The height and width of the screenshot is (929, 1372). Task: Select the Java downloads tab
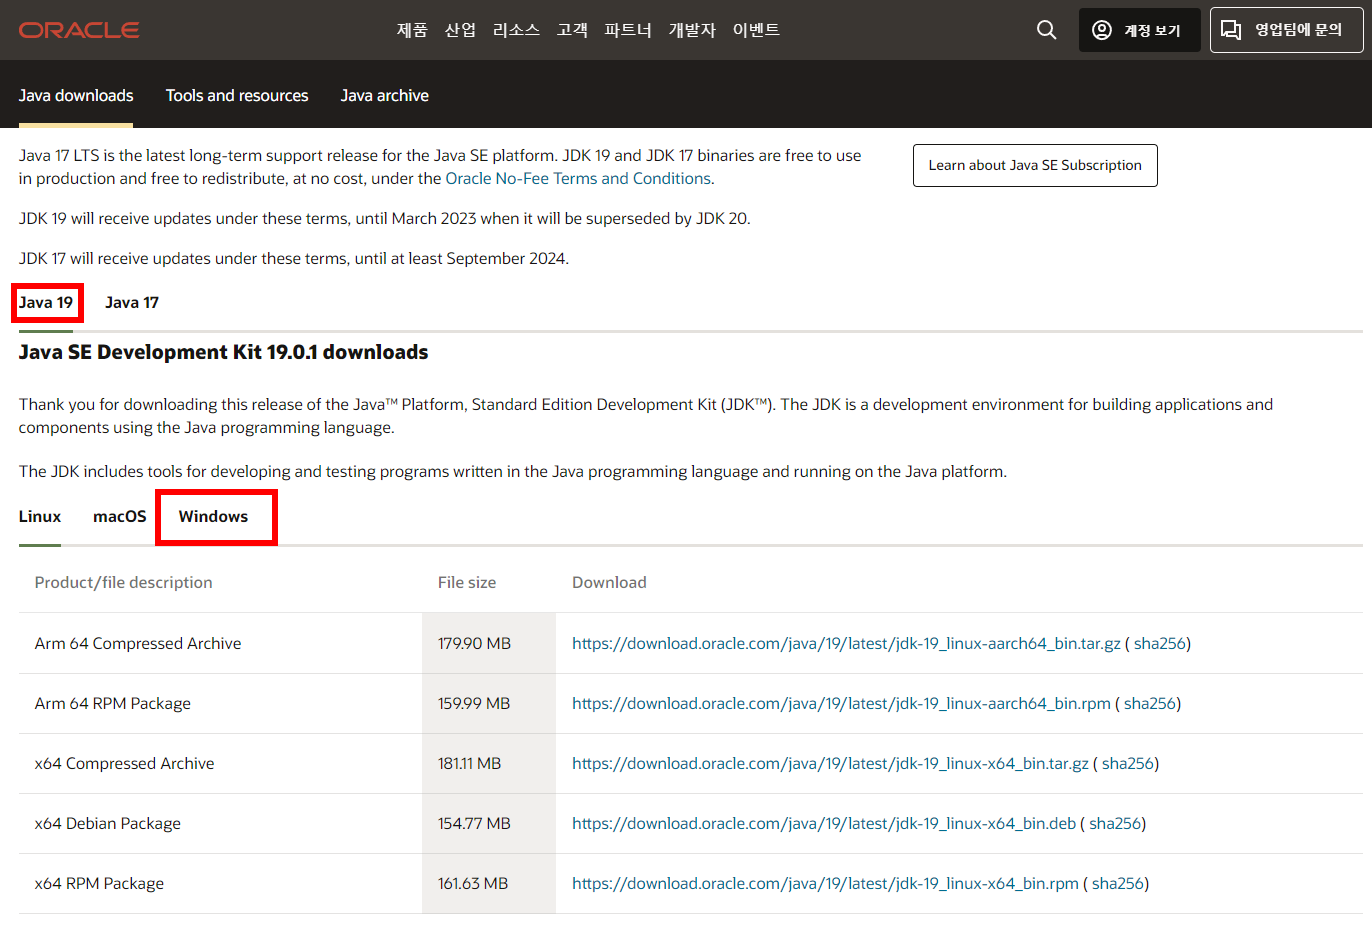[x=76, y=96]
